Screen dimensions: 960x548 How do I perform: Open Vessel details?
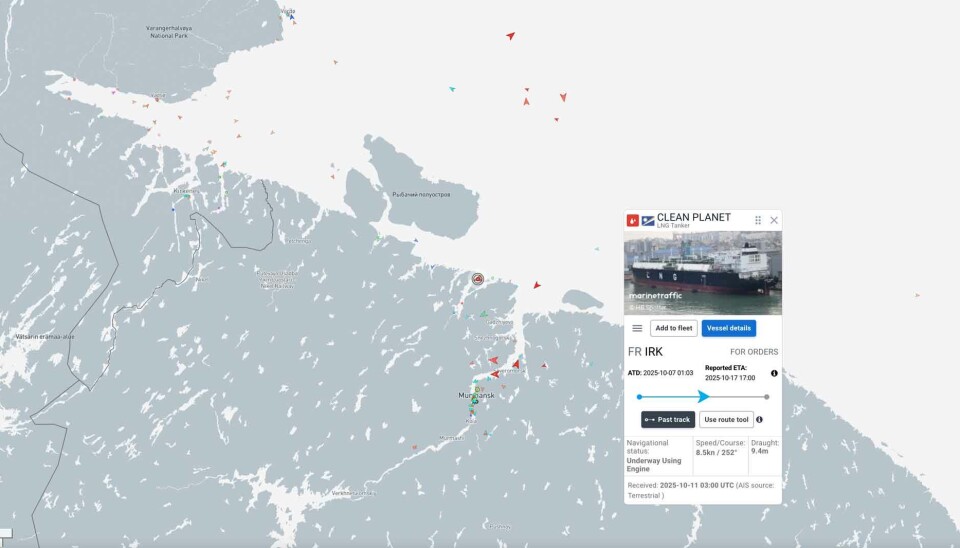(728, 328)
